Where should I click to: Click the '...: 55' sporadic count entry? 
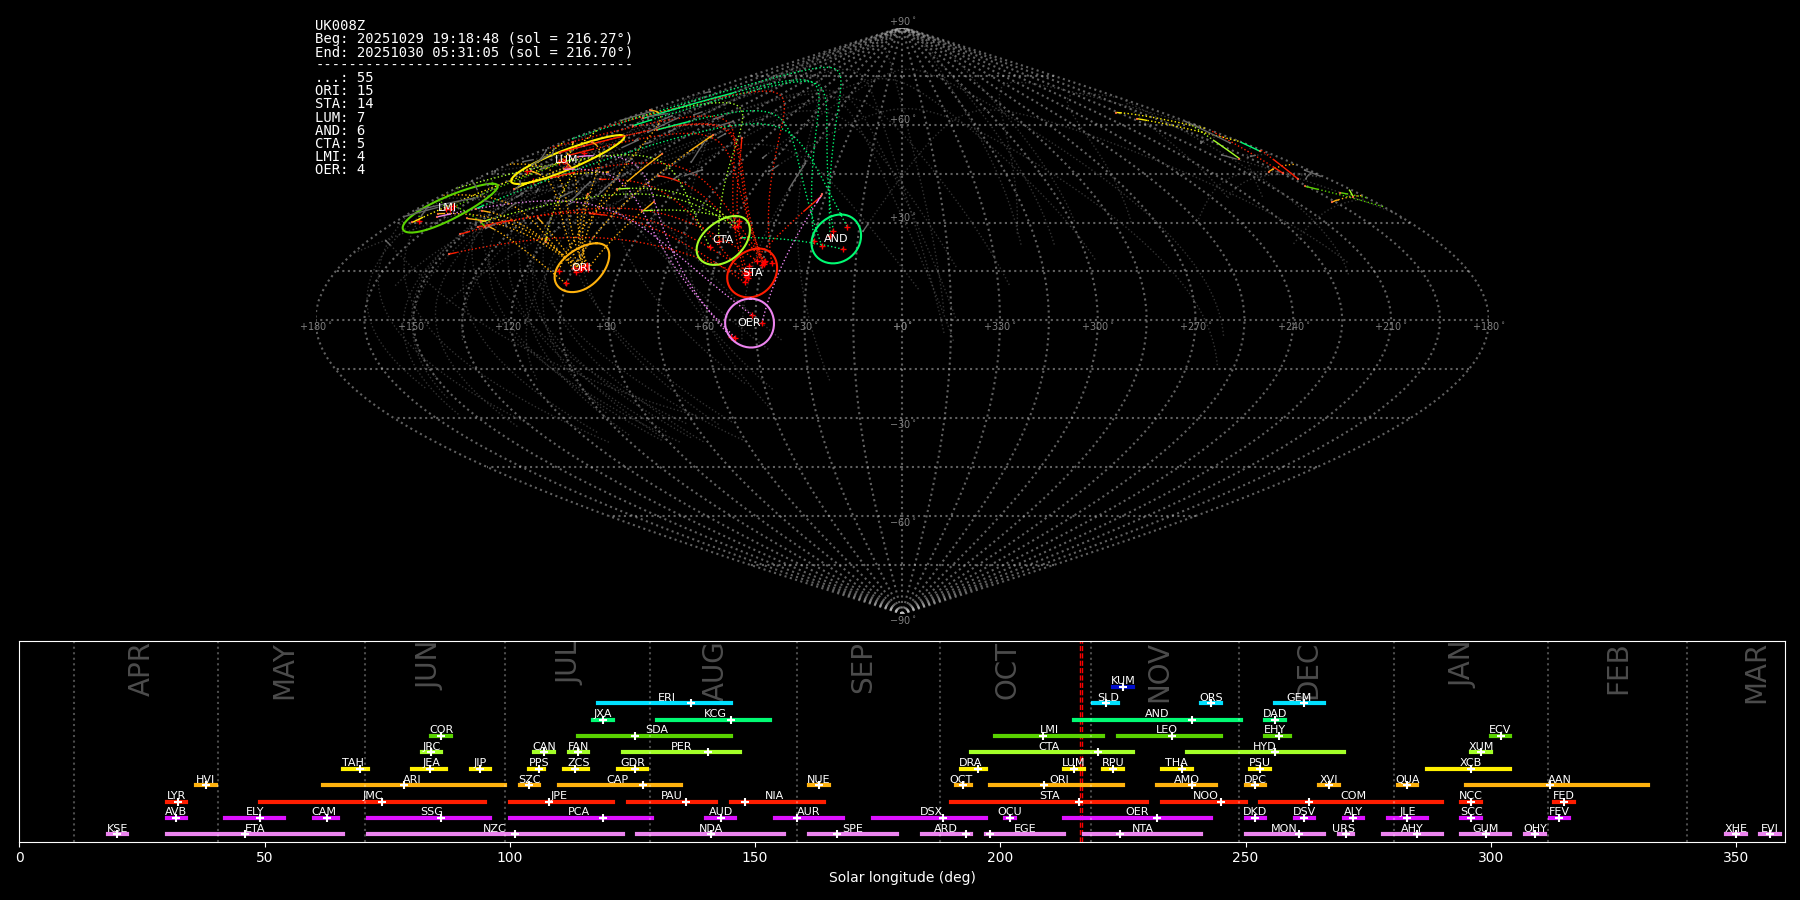(x=344, y=78)
